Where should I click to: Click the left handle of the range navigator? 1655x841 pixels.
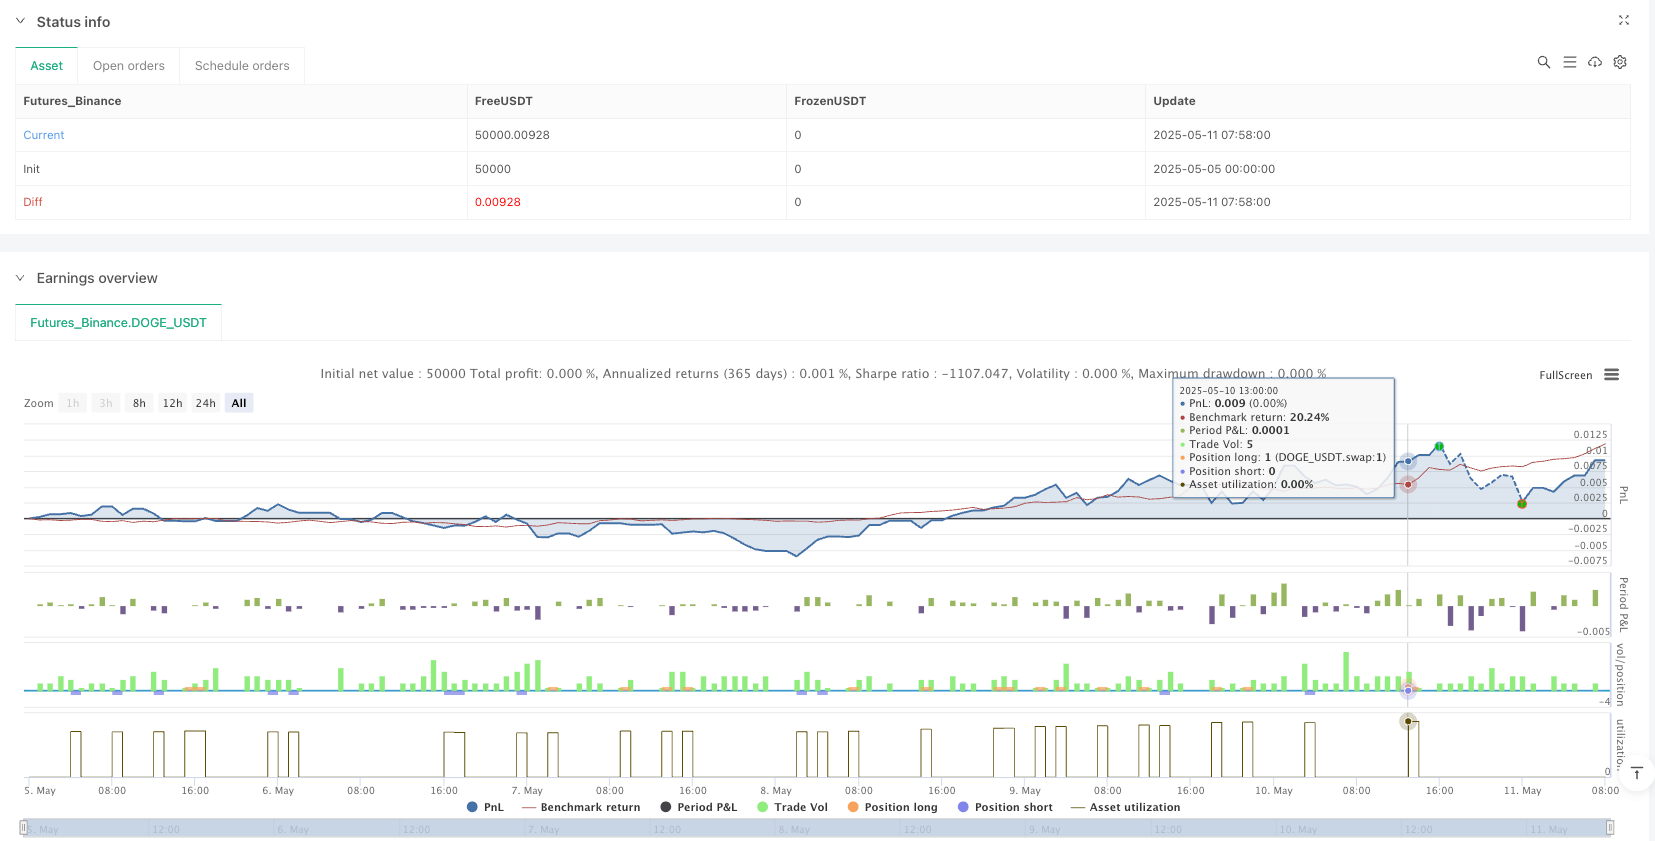pyautogui.click(x=24, y=828)
